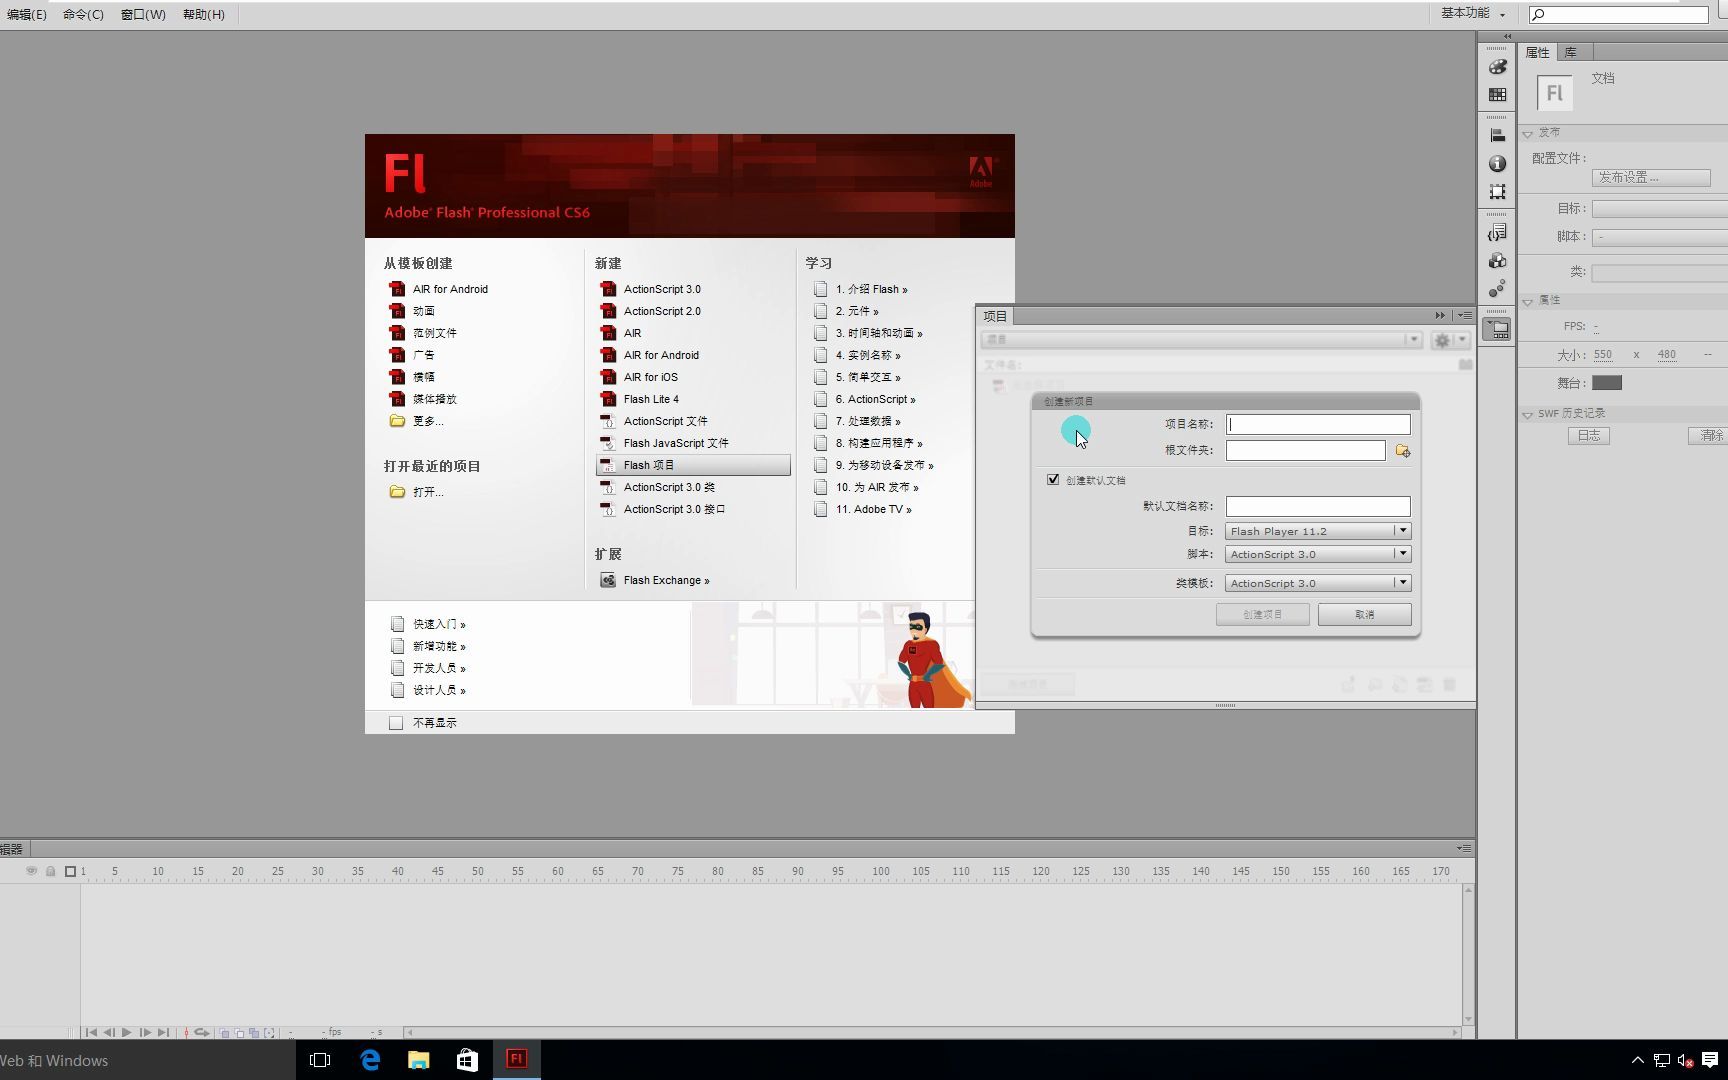Open the 帮助(H) menu

click(x=204, y=14)
